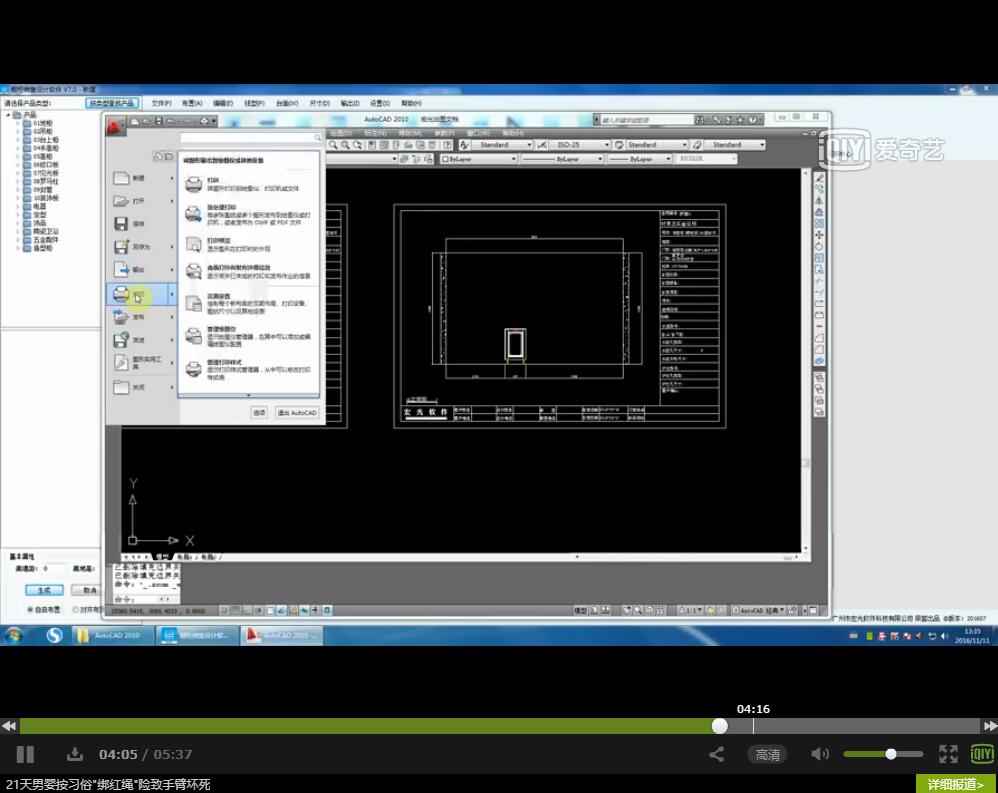Open the share icon in player bar
This screenshot has width=998, height=793.
point(717,754)
